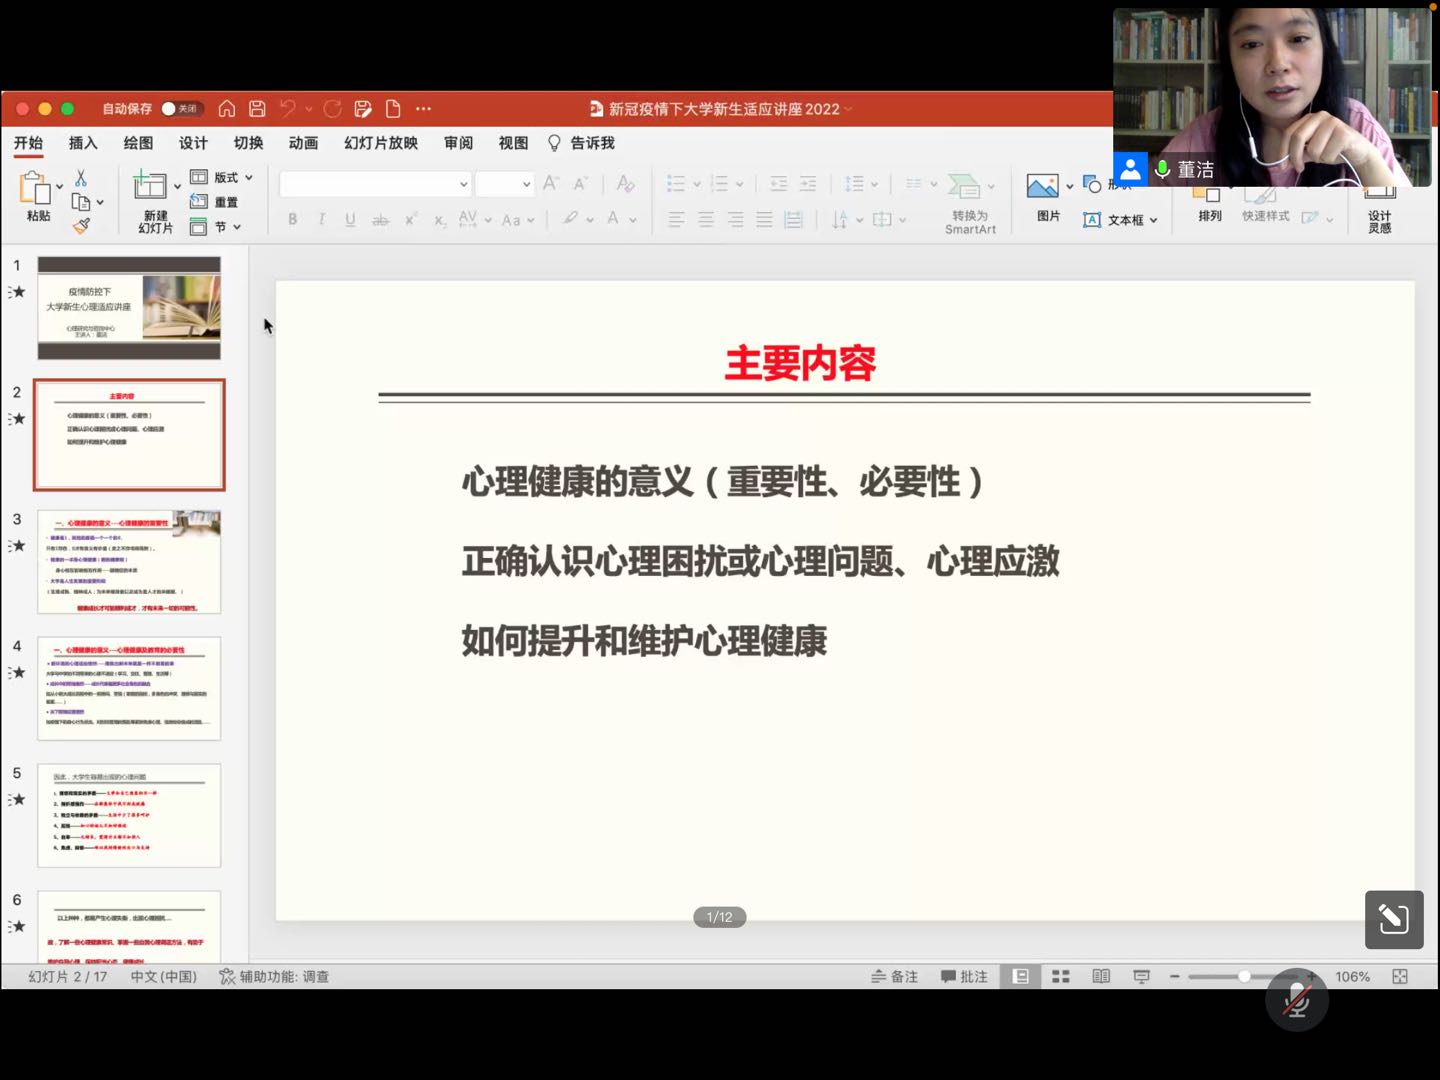The width and height of the screenshot is (1440, 1080).
Task: Switch to the 幻灯片放映 tab
Action: [x=381, y=143]
